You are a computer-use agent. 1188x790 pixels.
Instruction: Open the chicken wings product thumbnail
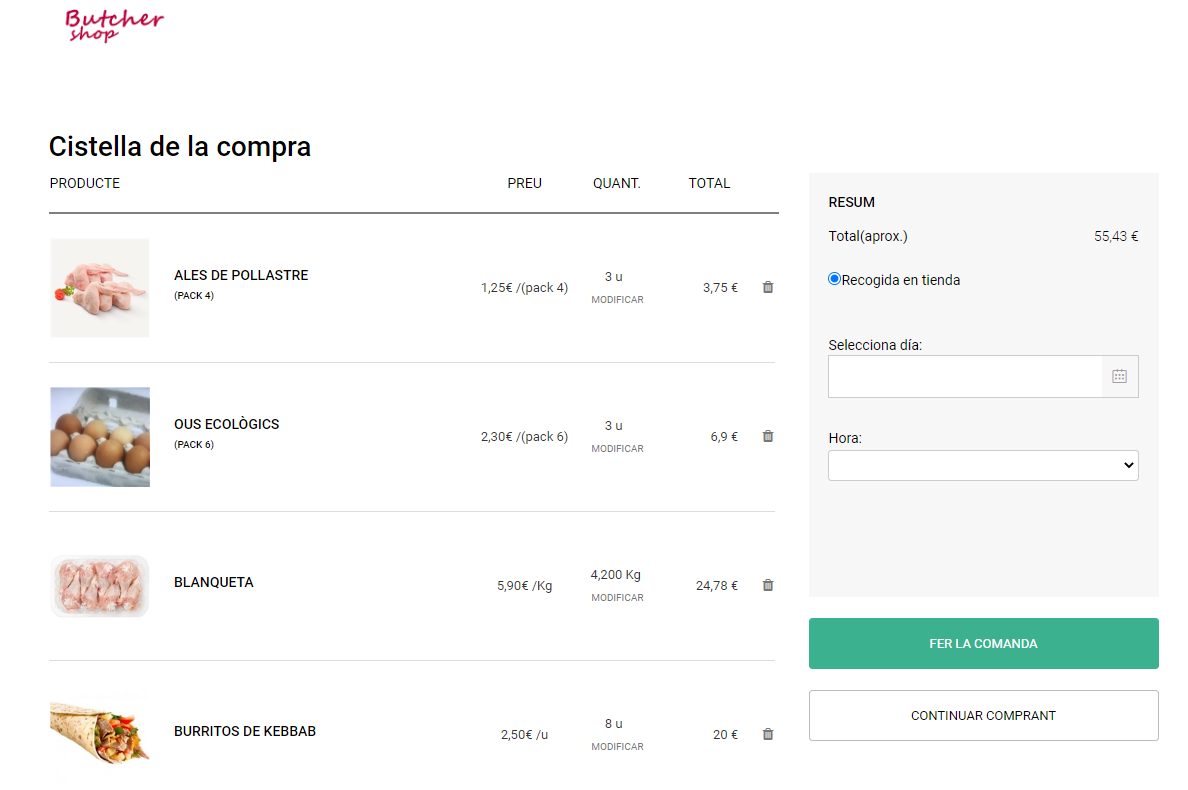click(100, 288)
